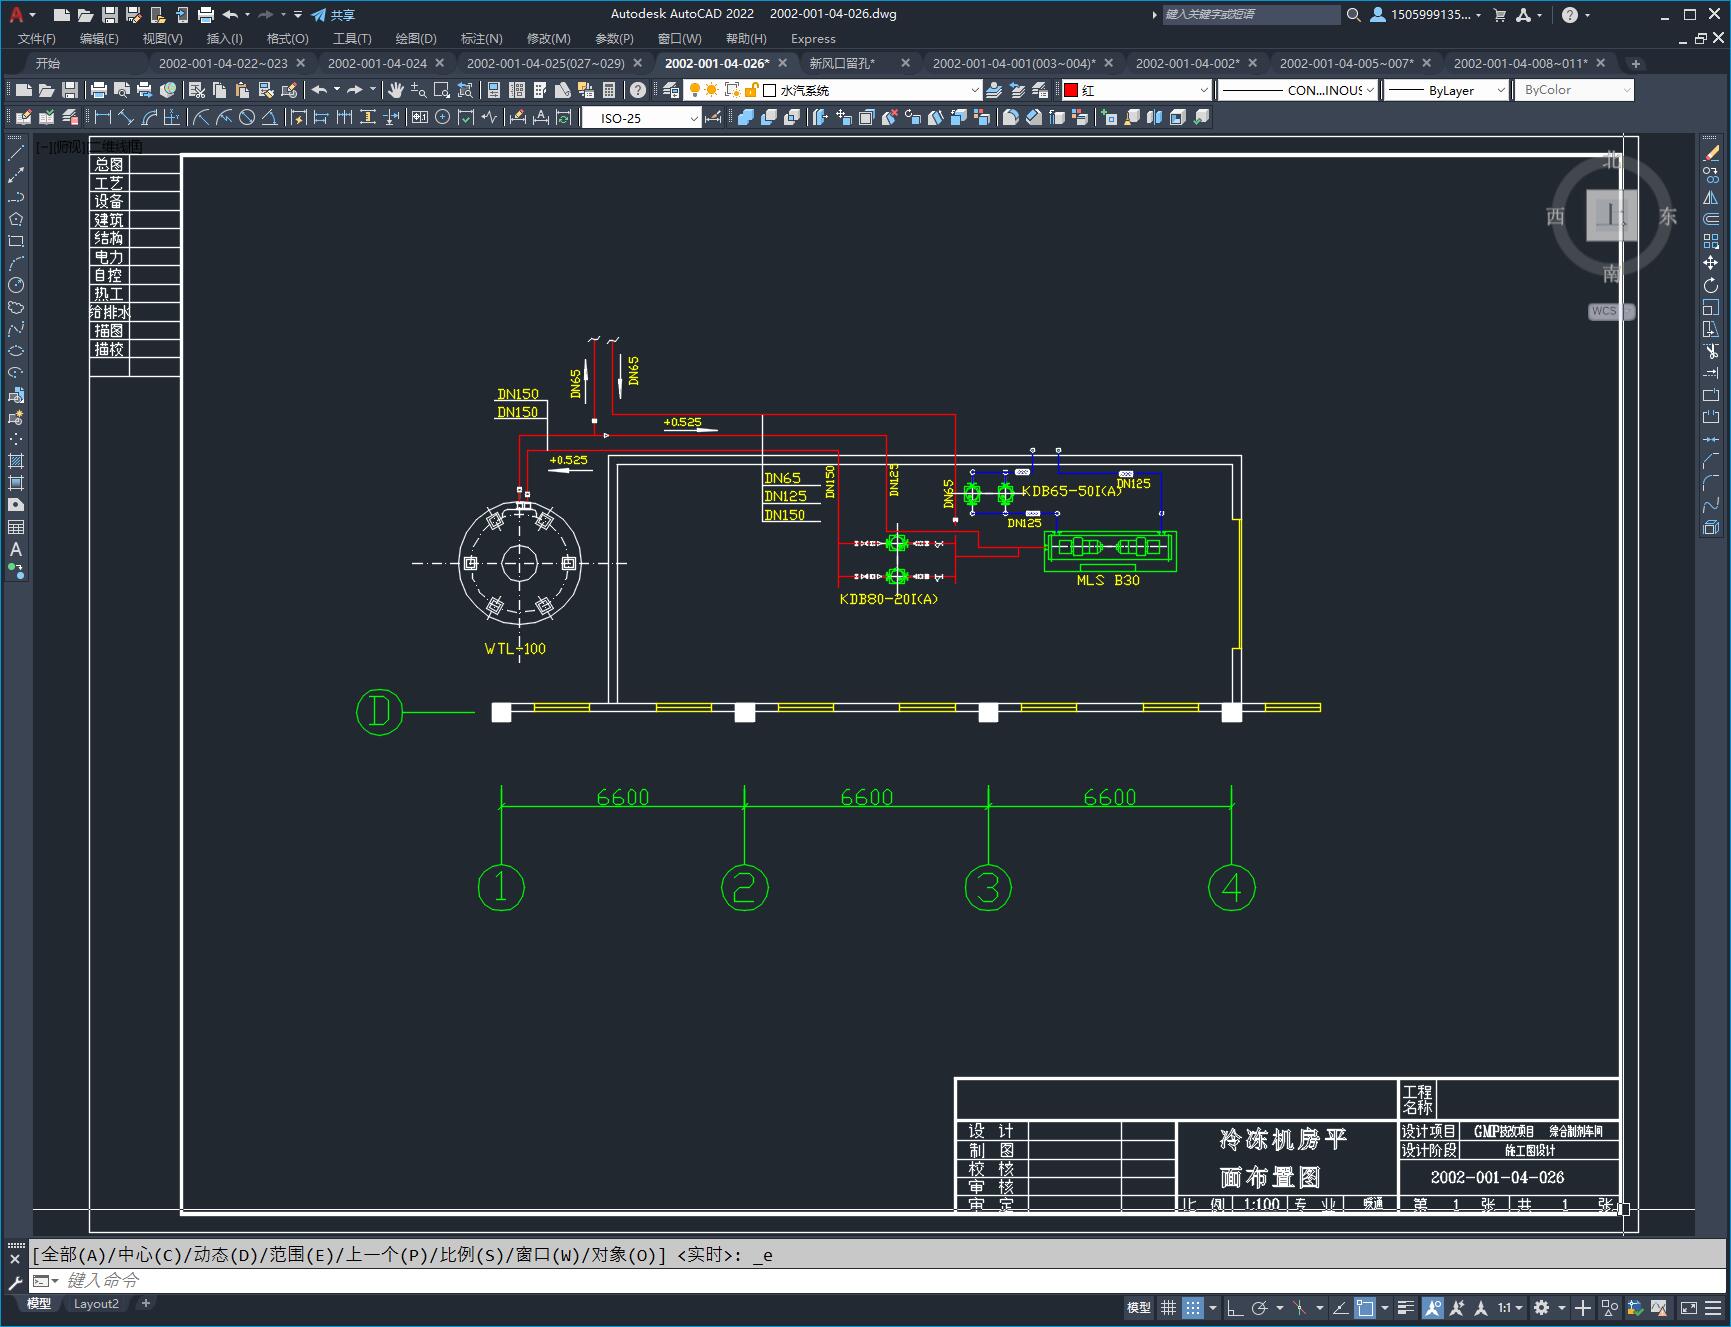Open the 文件(F) menu
The width and height of the screenshot is (1731, 1327).
tap(37, 38)
